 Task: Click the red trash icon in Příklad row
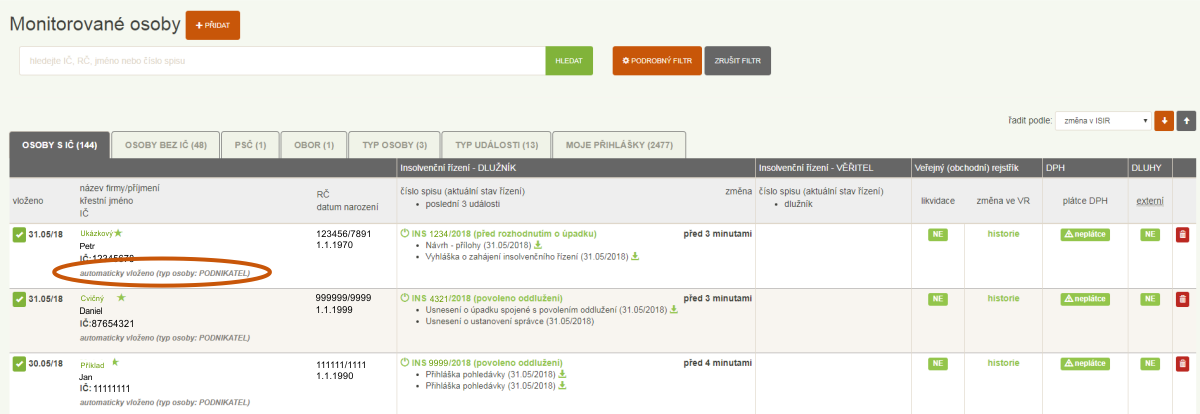[1183, 364]
